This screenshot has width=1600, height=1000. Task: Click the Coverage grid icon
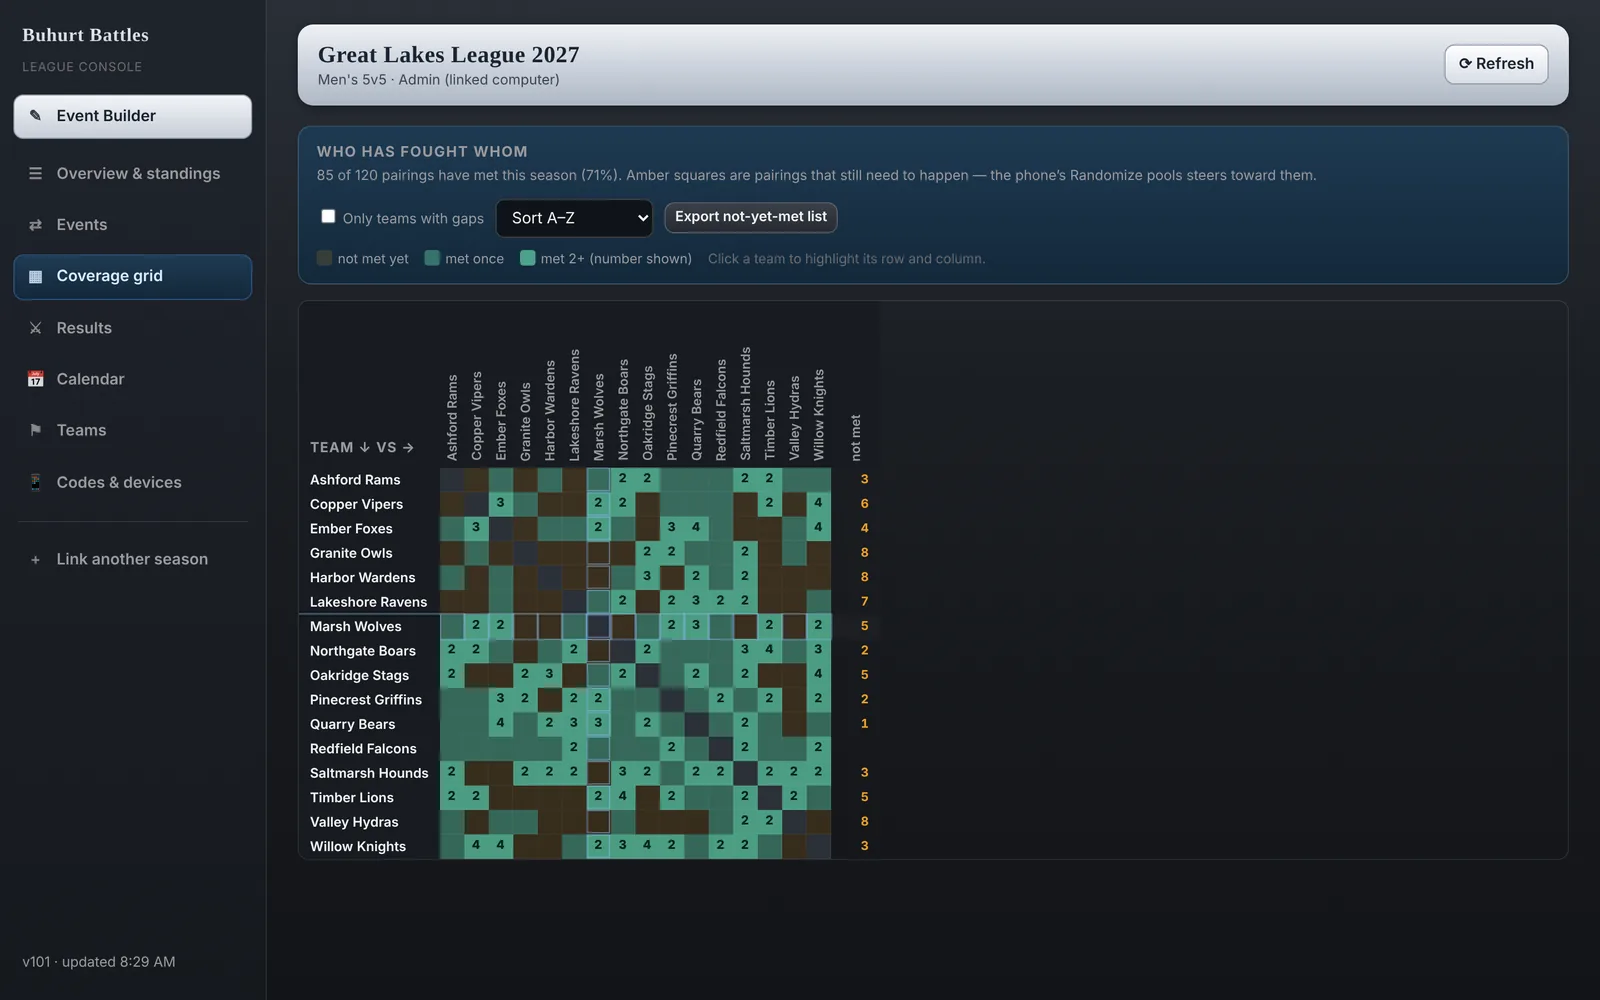36,277
